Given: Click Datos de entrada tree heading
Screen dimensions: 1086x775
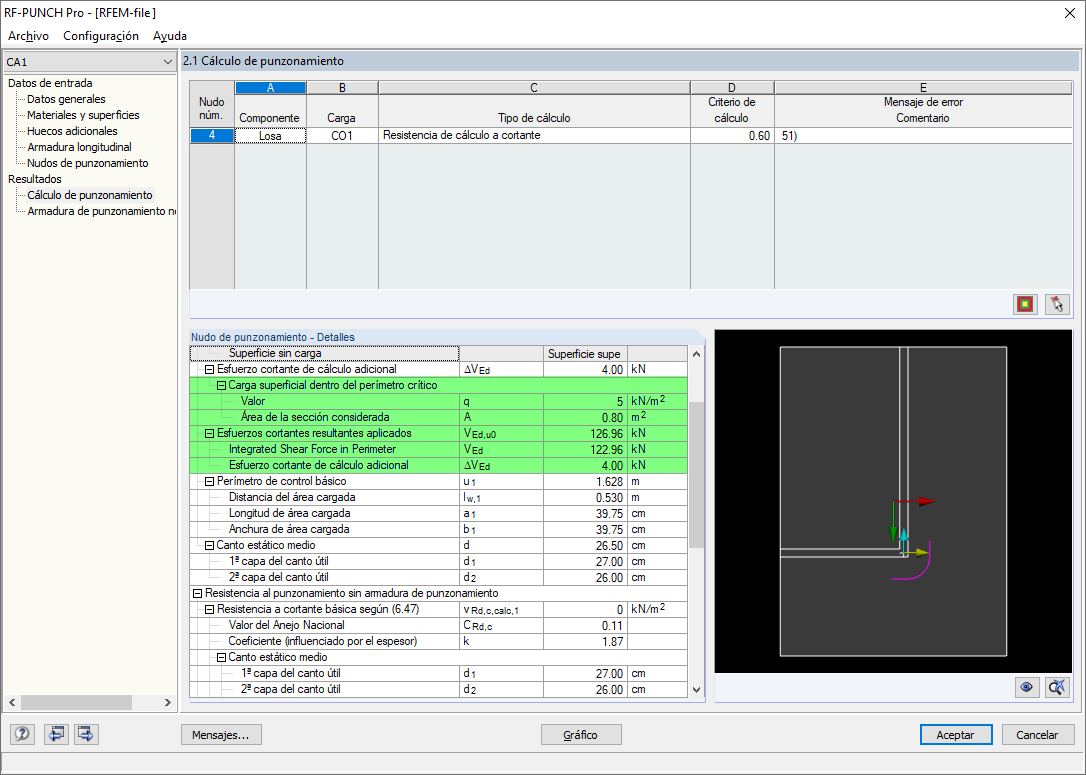Looking at the screenshot, I should coord(50,83).
